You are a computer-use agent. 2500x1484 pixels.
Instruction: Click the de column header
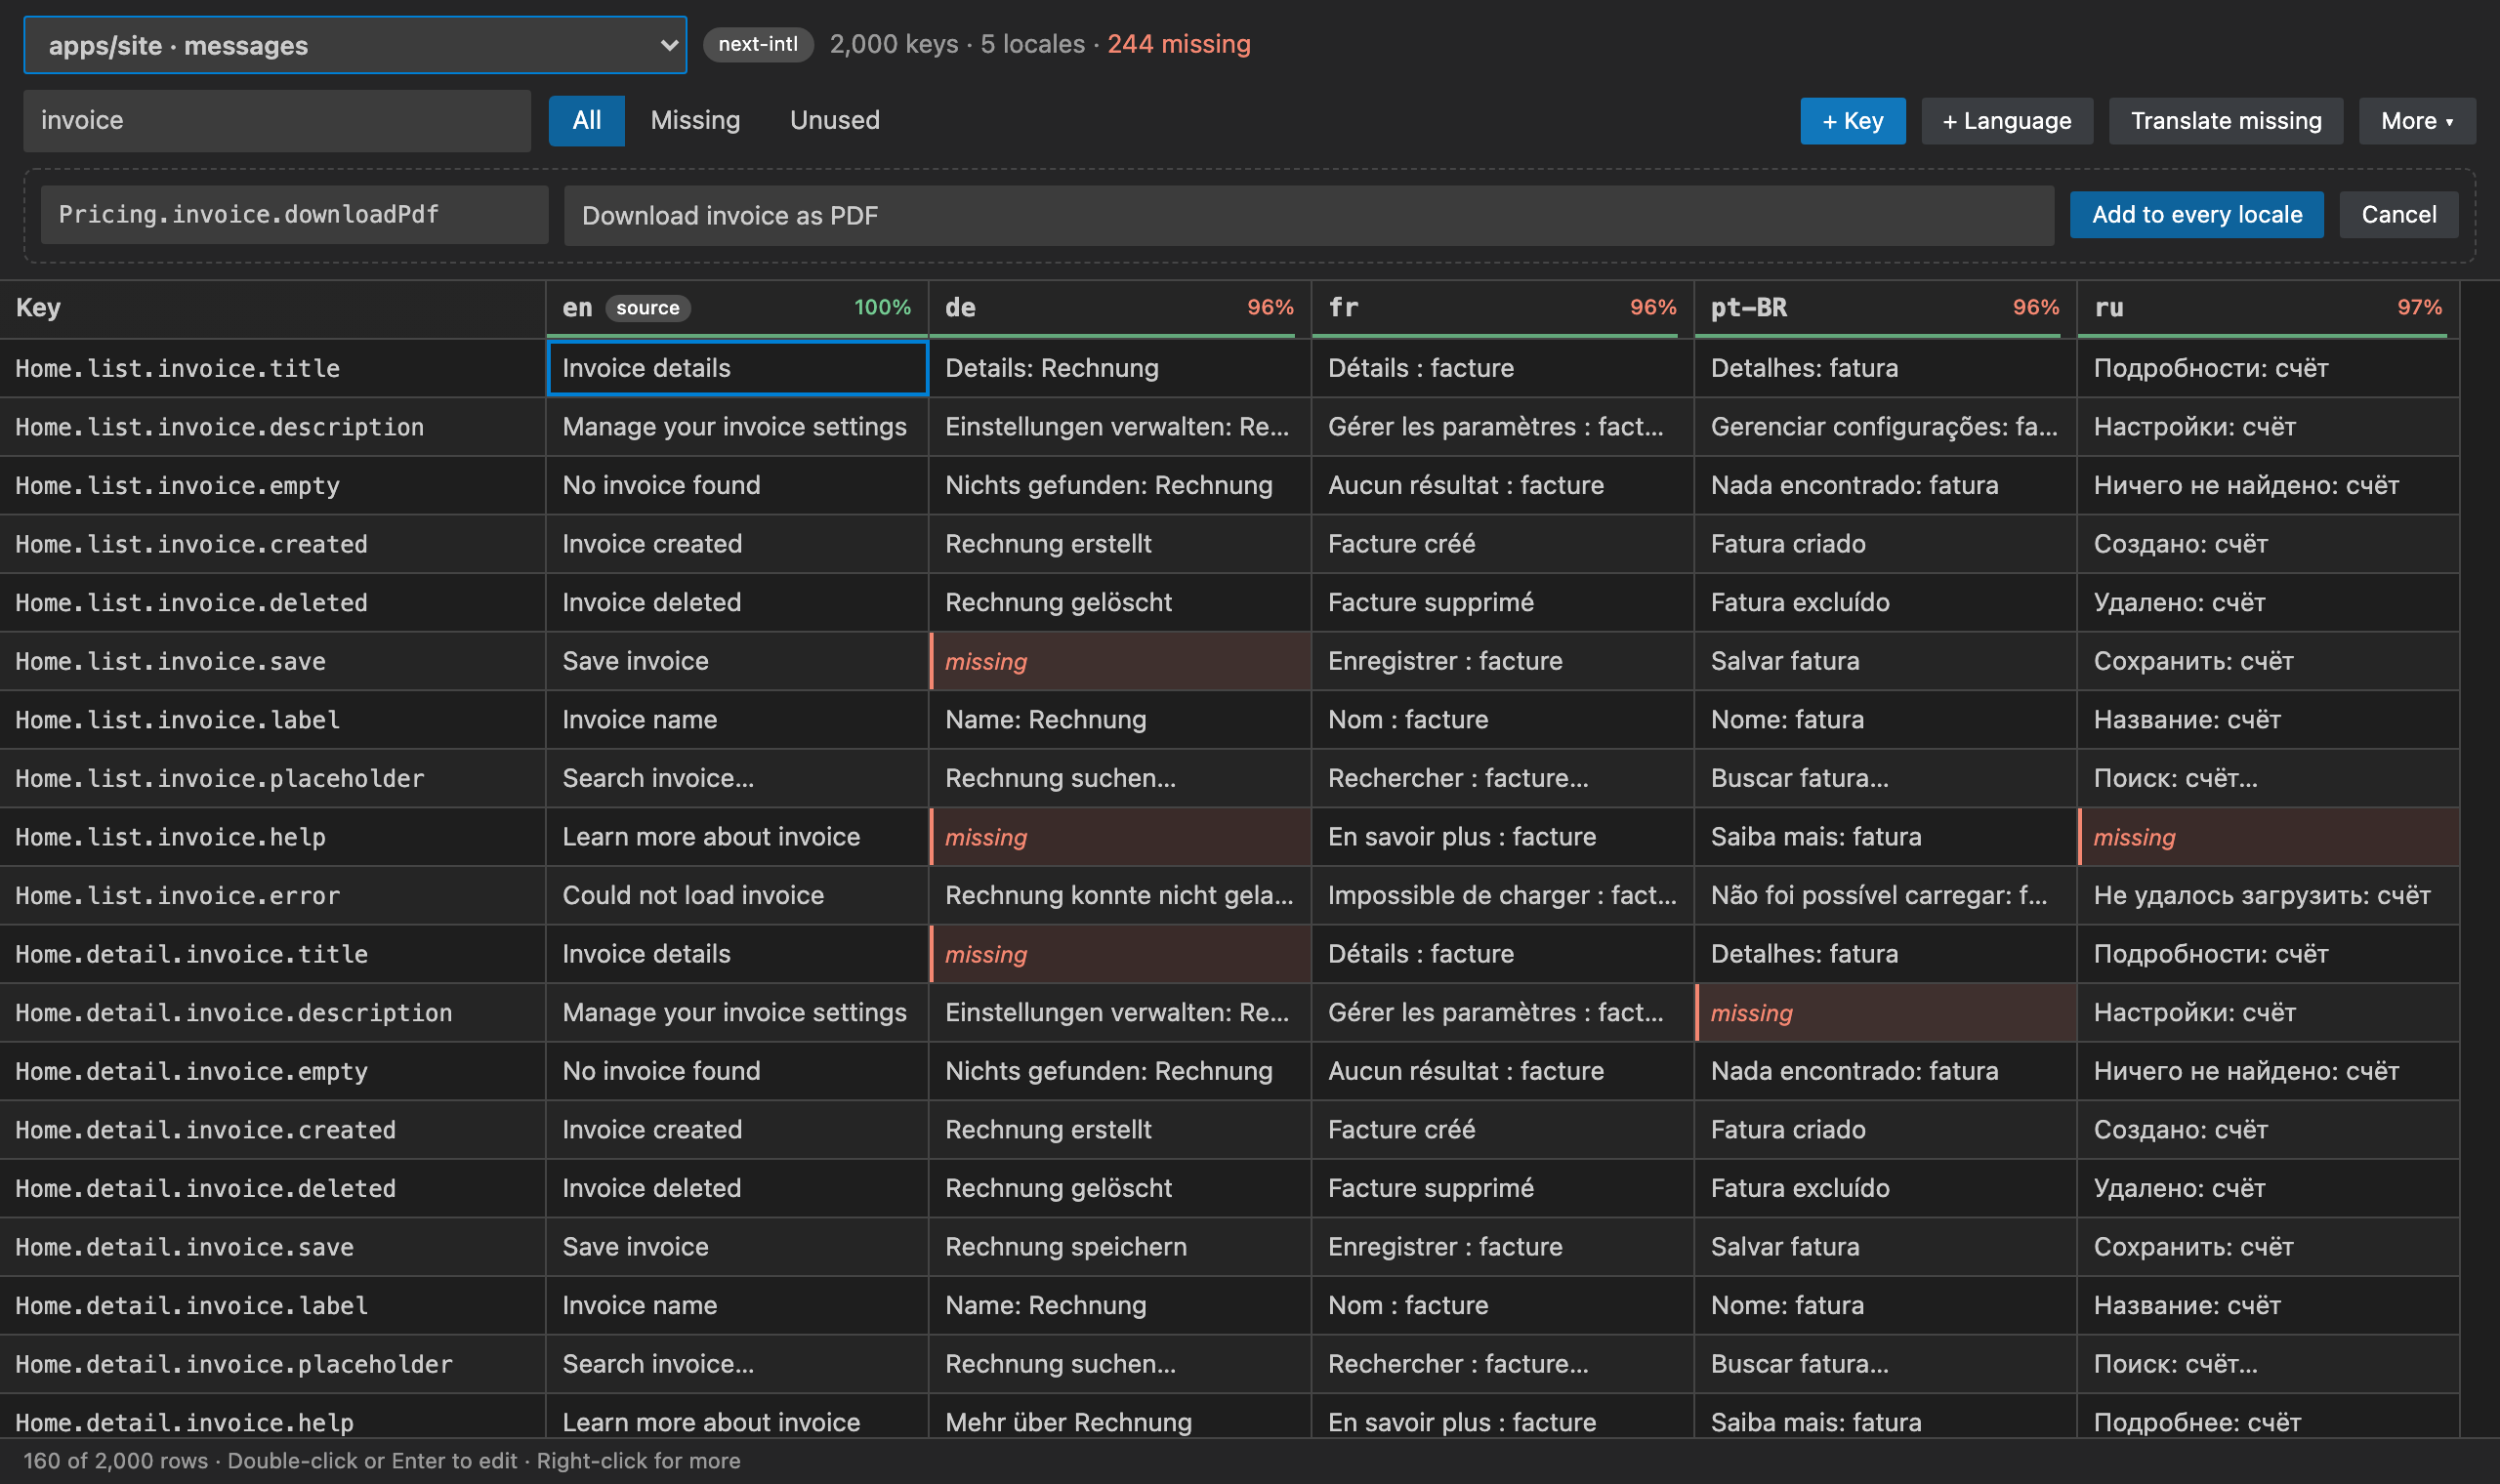[1120, 308]
